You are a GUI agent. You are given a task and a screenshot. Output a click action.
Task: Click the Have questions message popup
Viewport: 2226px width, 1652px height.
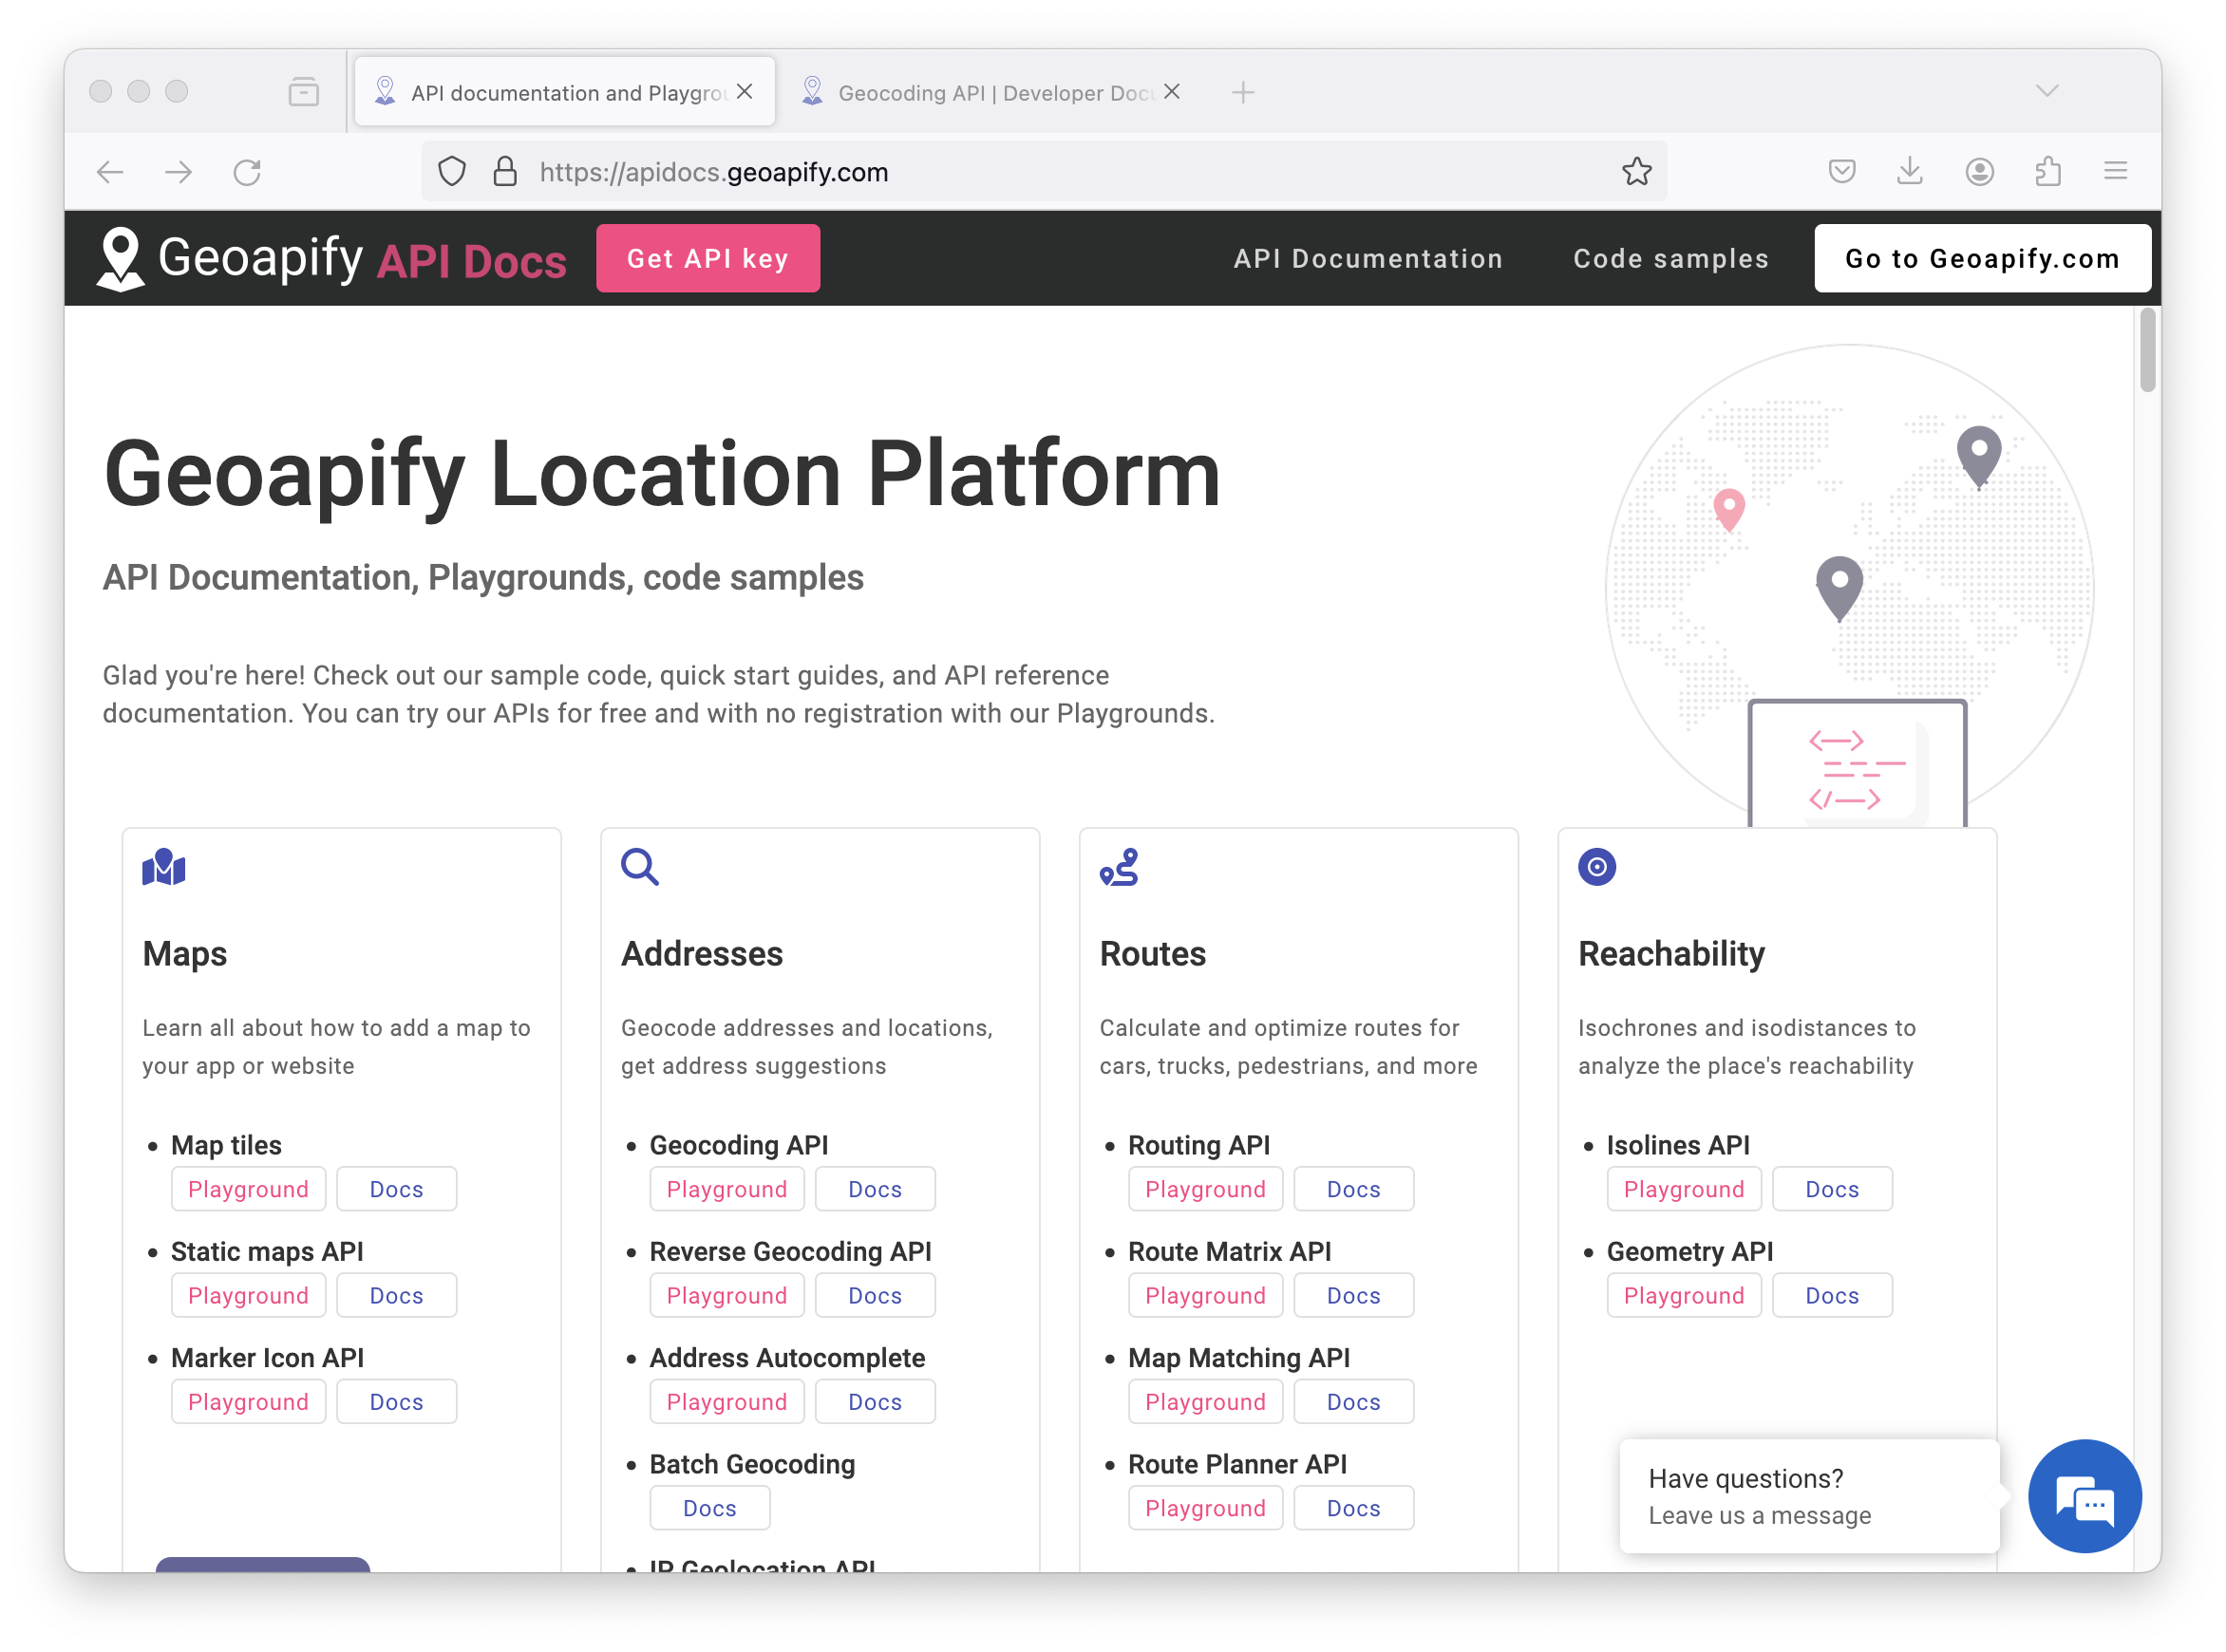pyautogui.click(x=1809, y=1497)
